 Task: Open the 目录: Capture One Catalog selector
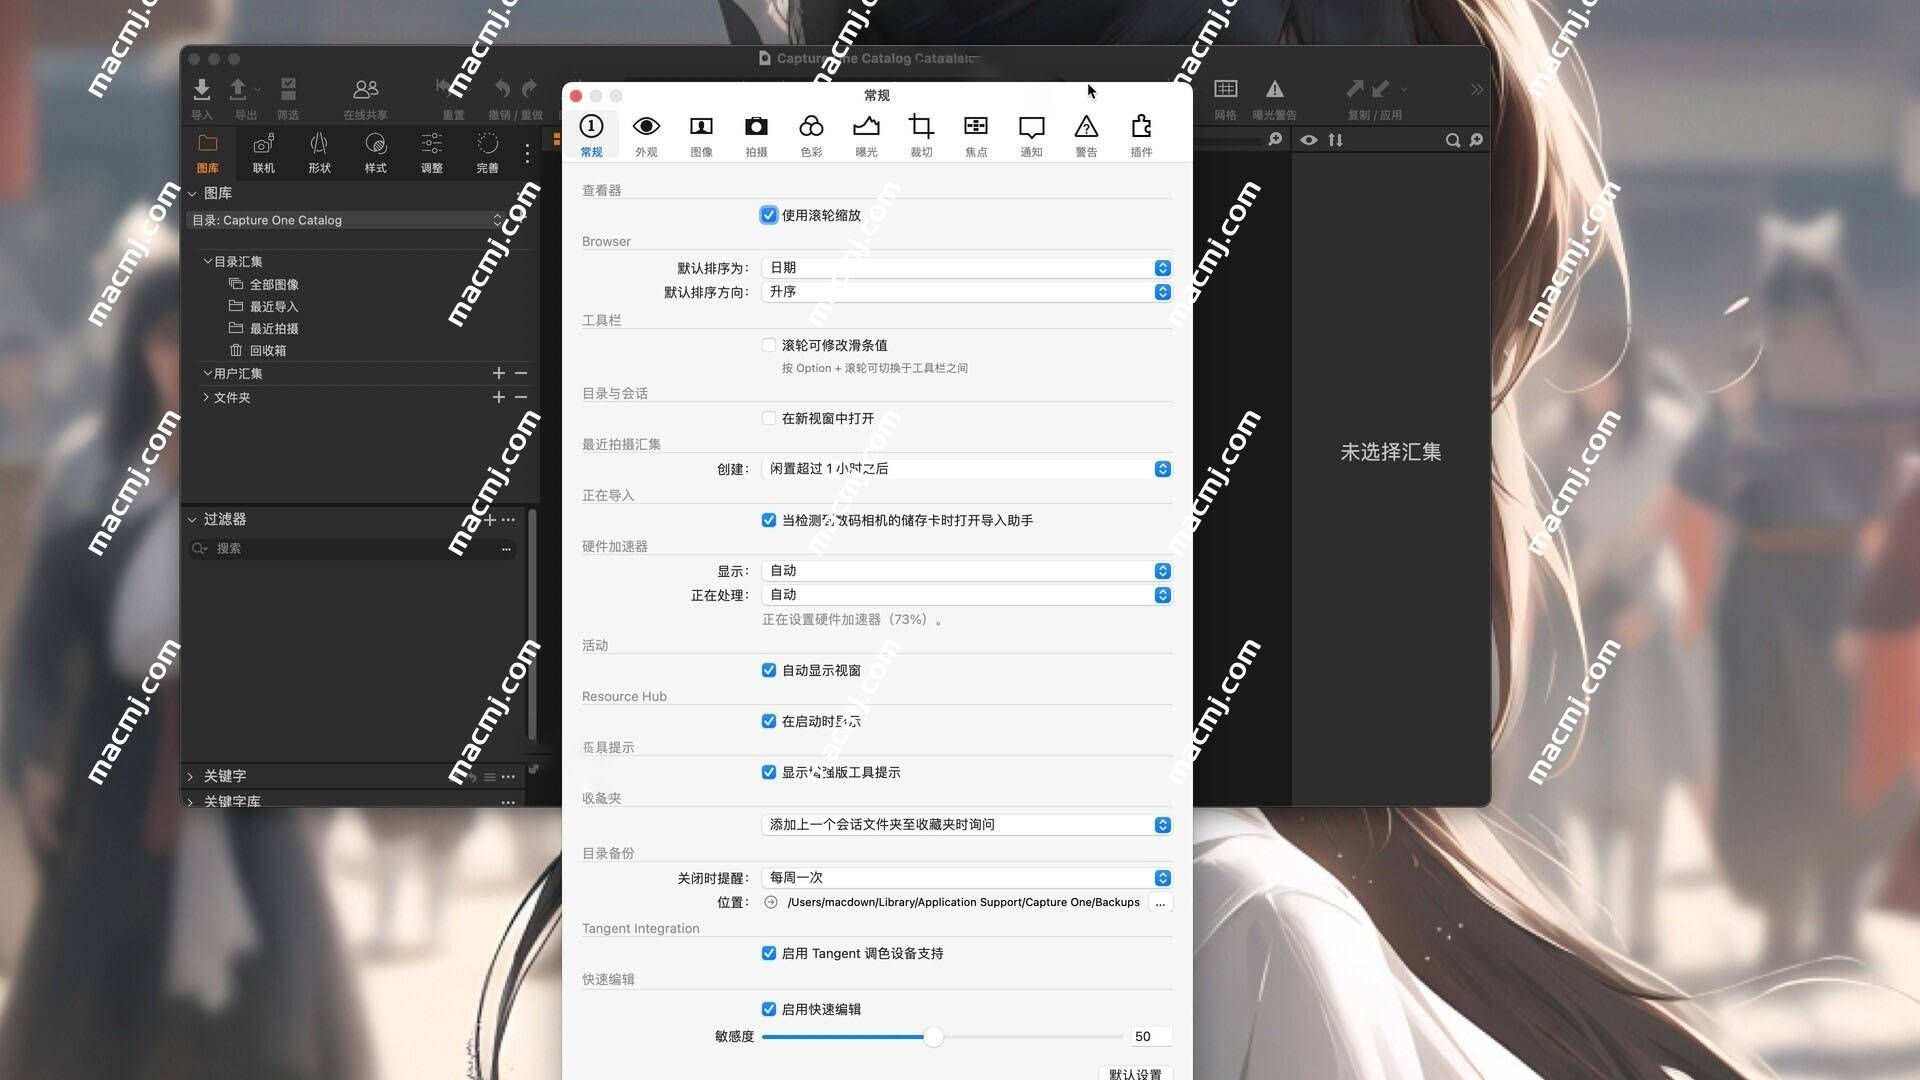coord(346,220)
